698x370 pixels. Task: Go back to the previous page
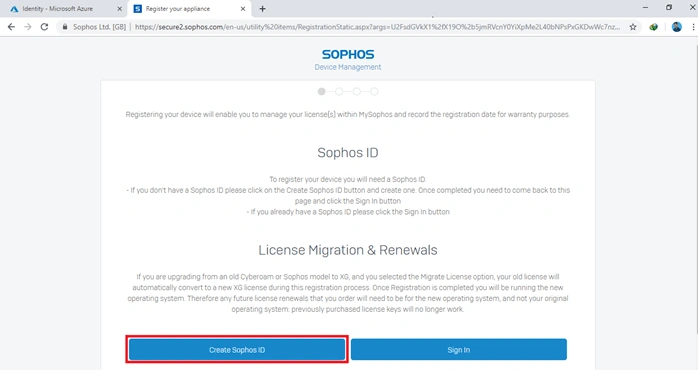tap(11, 27)
